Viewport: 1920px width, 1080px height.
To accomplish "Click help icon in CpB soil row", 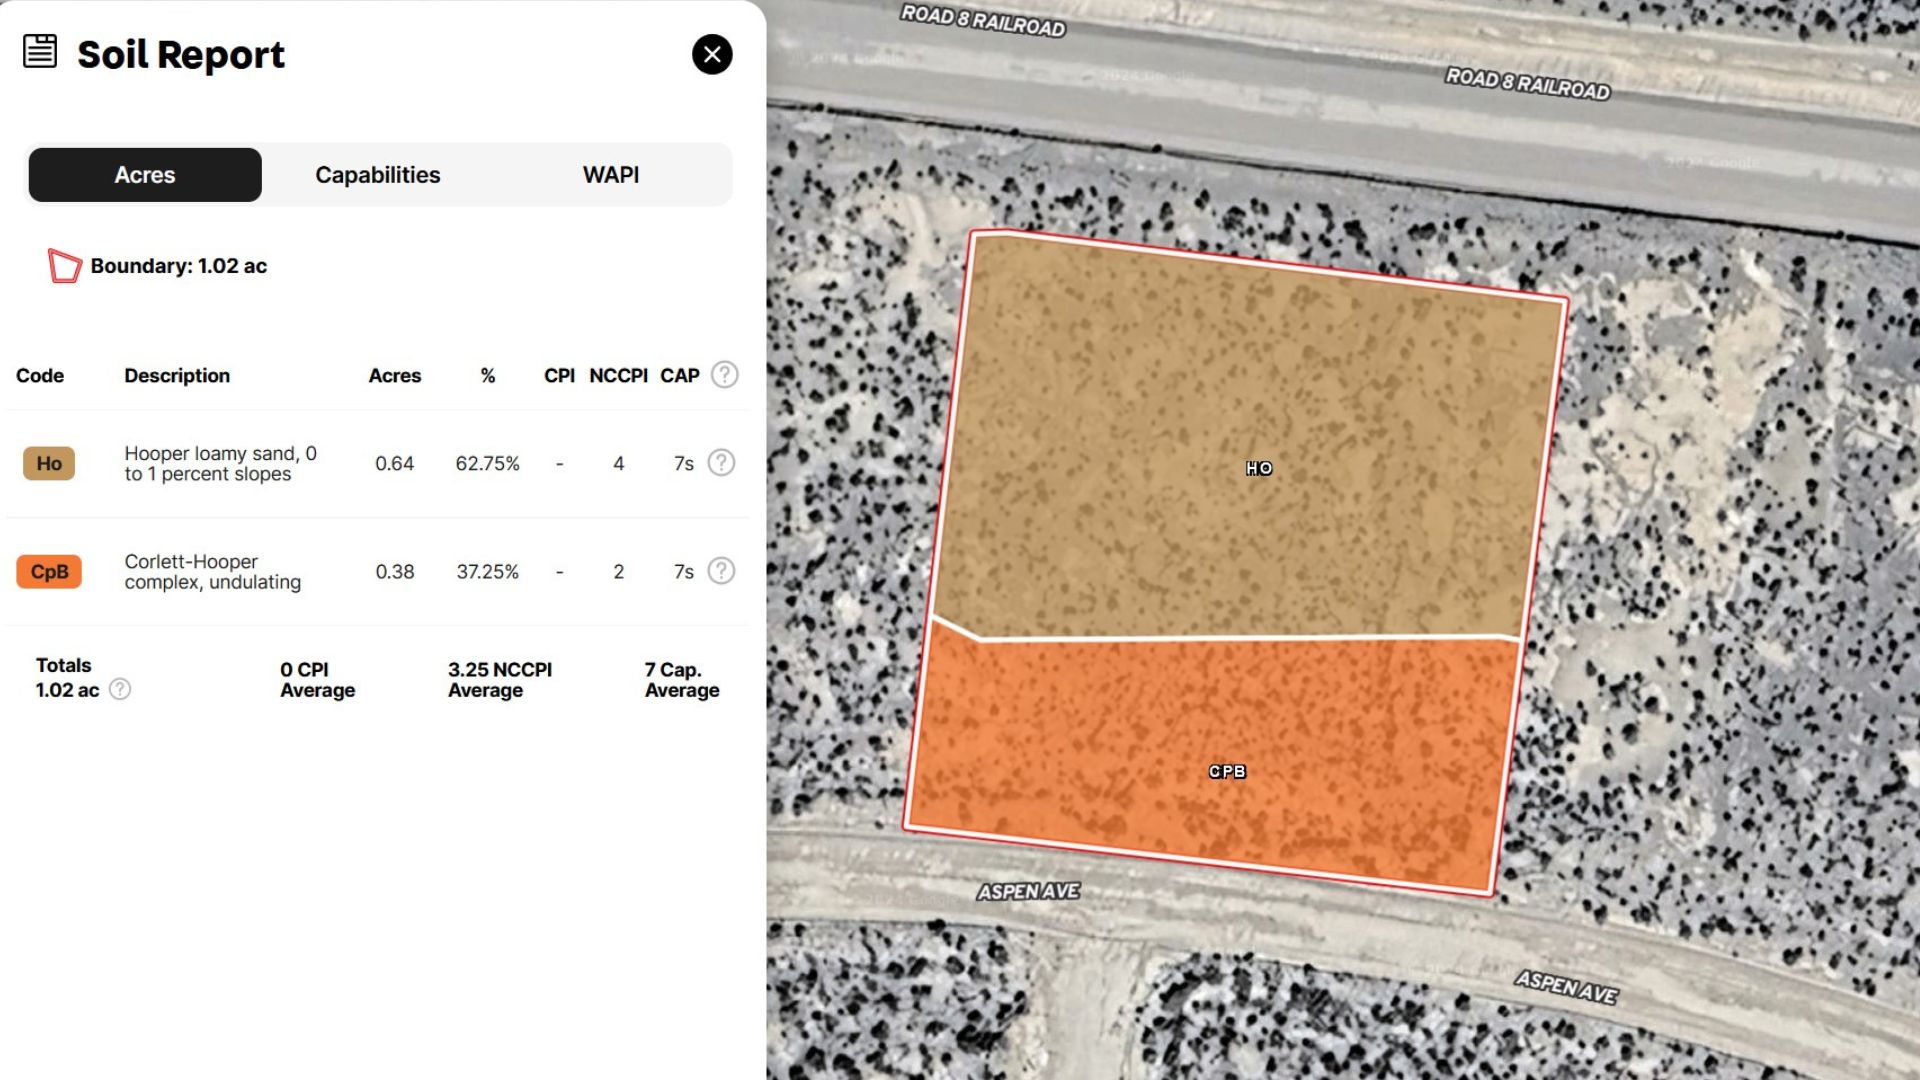I will point(721,571).
